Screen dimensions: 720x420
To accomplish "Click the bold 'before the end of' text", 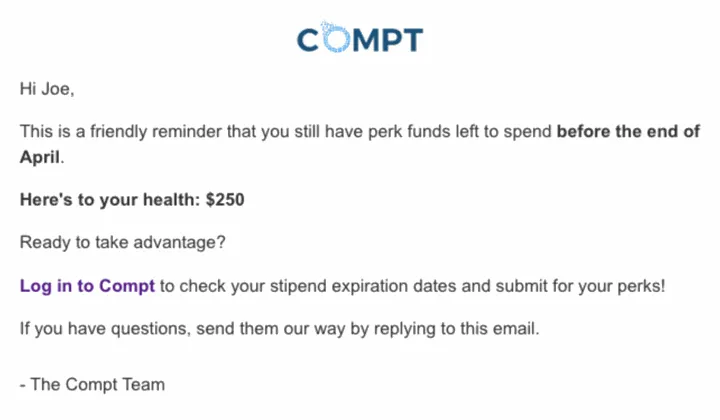I will tap(628, 132).
